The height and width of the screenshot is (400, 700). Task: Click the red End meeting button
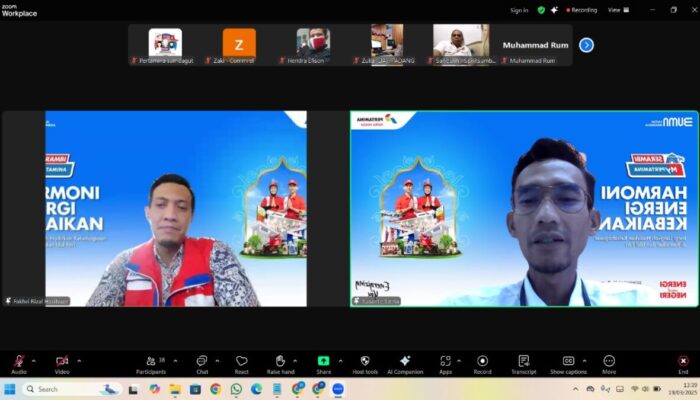point(683,361)
